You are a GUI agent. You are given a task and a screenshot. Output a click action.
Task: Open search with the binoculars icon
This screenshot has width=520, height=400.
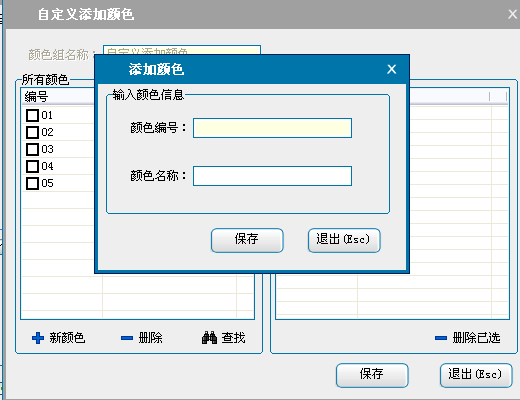click(209, 338)
